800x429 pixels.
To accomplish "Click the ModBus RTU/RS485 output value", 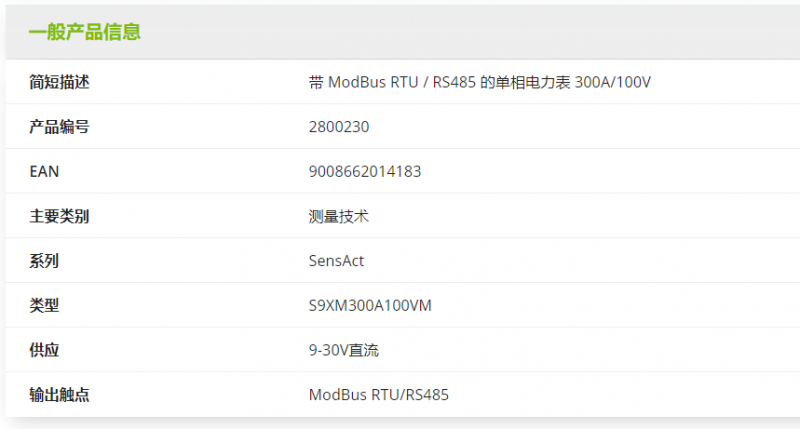I will point(379,395).
